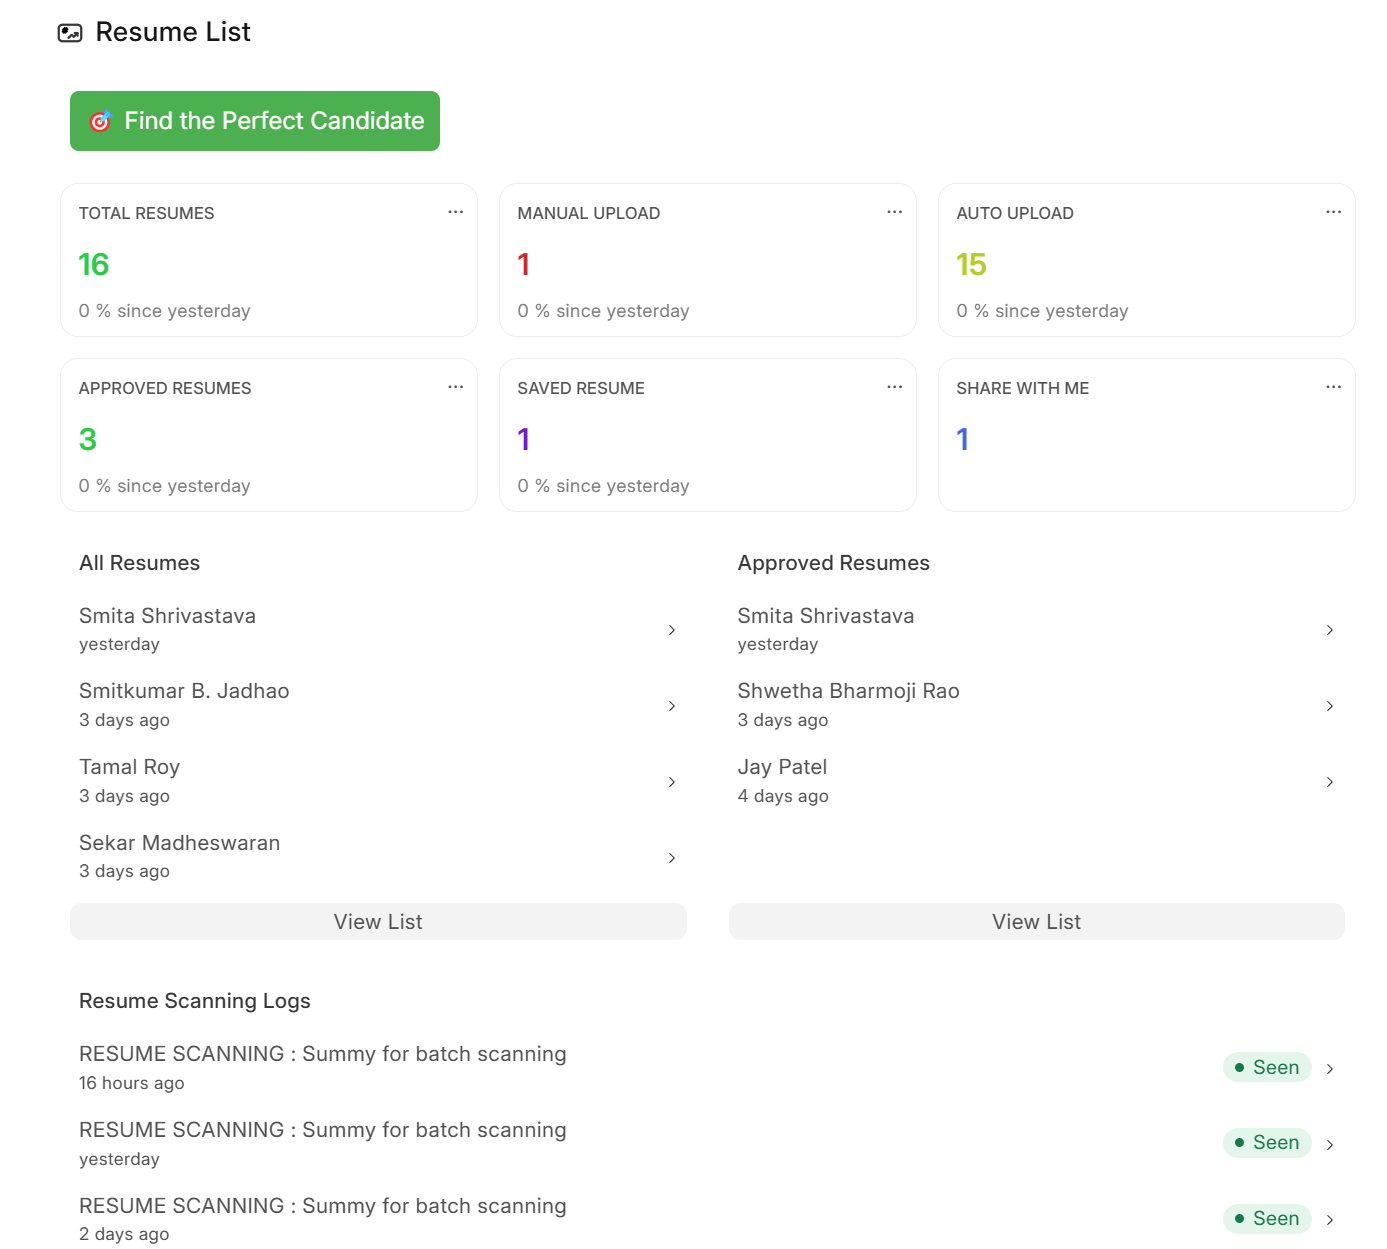Click the target icon on Find Candidate button

click(x=100, y=121)
